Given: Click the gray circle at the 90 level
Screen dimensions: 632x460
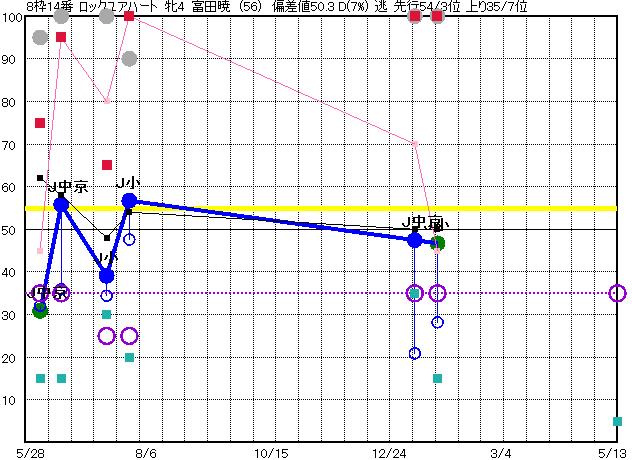Looking at the screenshot, I should (x=129, y=59).
